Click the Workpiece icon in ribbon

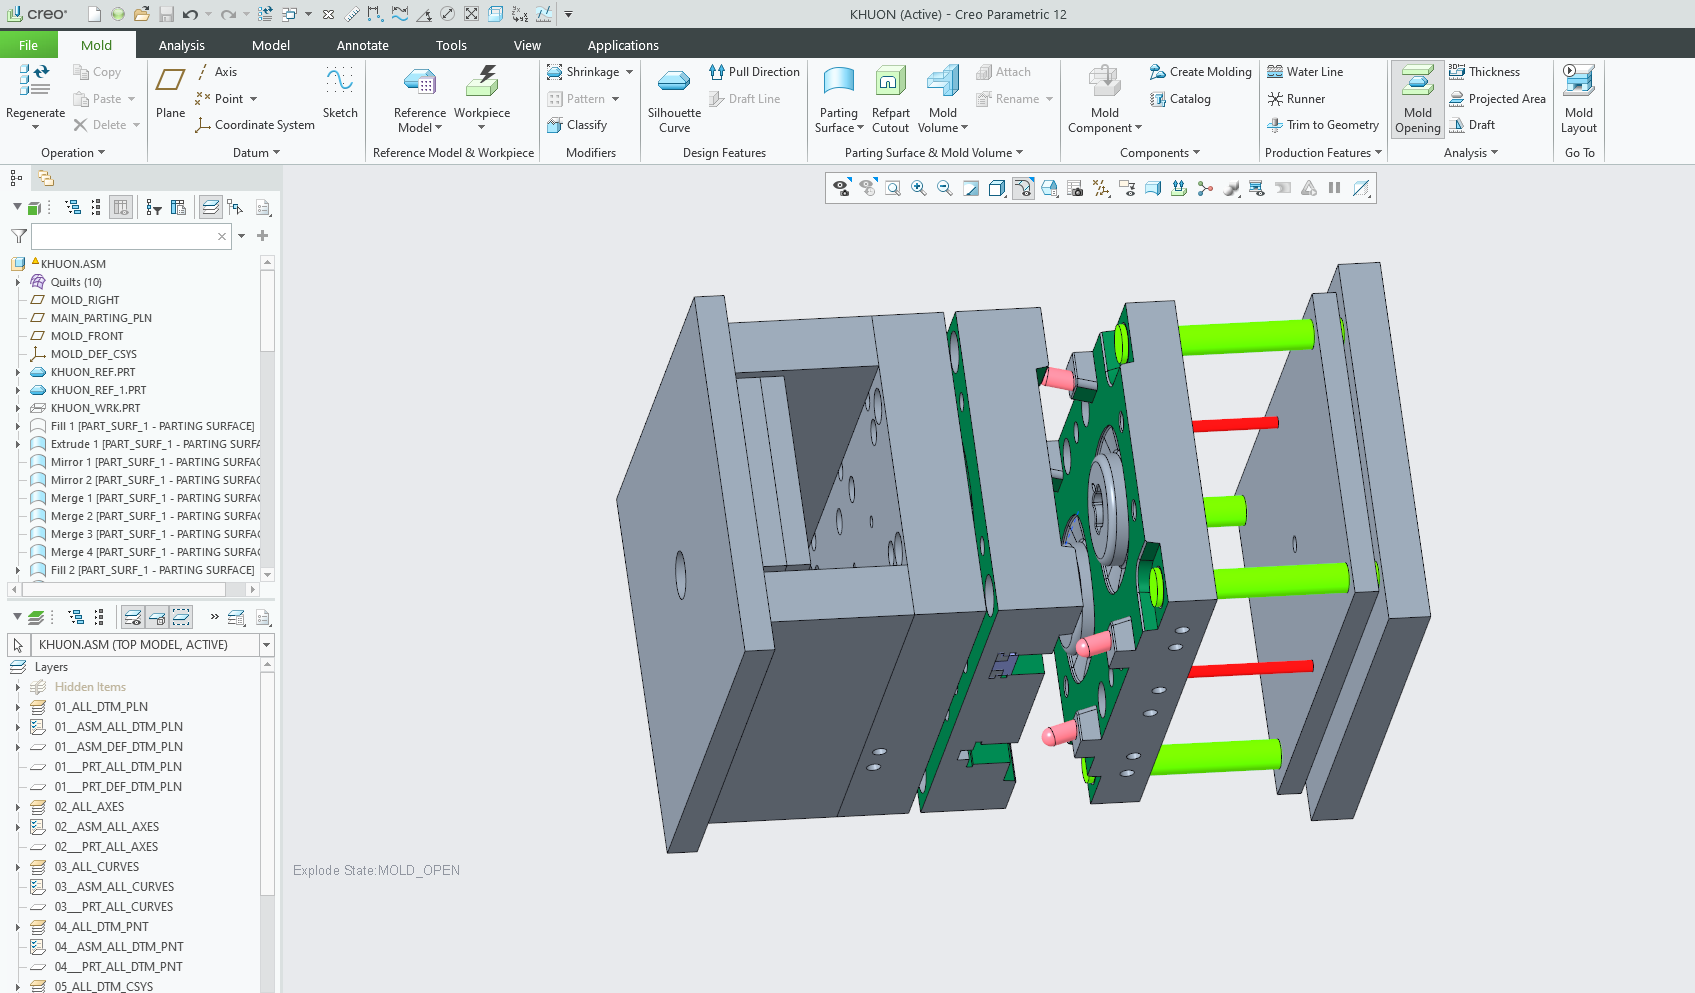point(482,84)
